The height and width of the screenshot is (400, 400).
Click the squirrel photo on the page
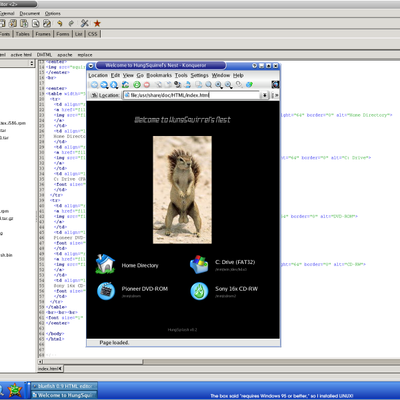tap(182, 190)
